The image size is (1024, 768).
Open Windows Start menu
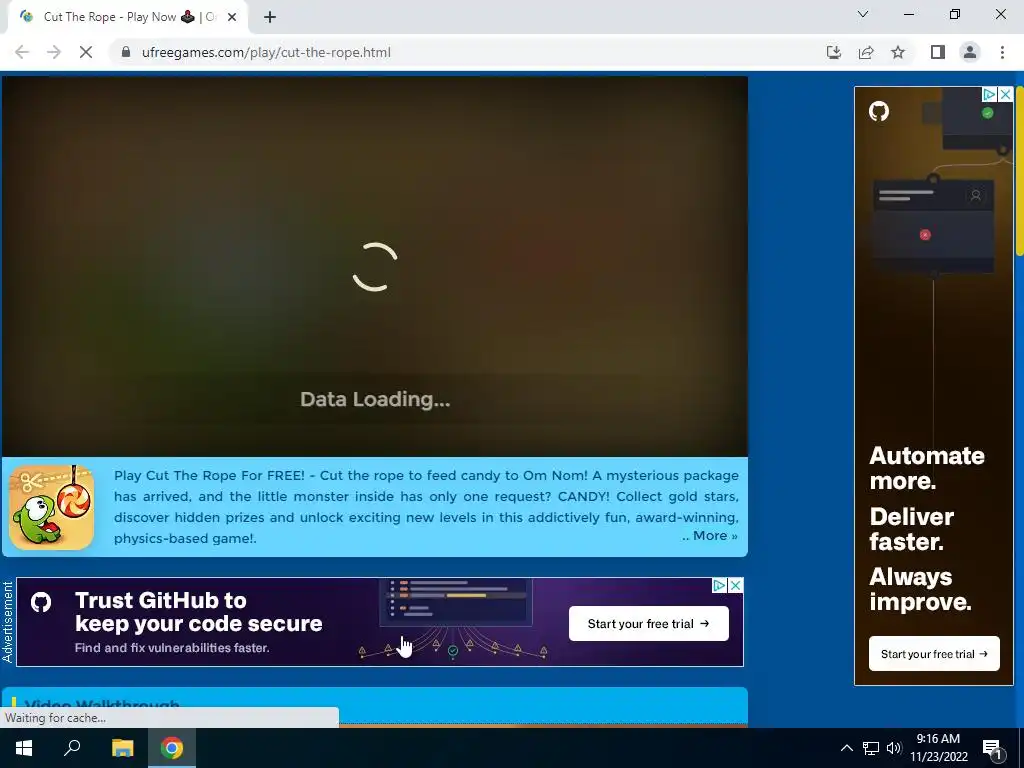24,748
